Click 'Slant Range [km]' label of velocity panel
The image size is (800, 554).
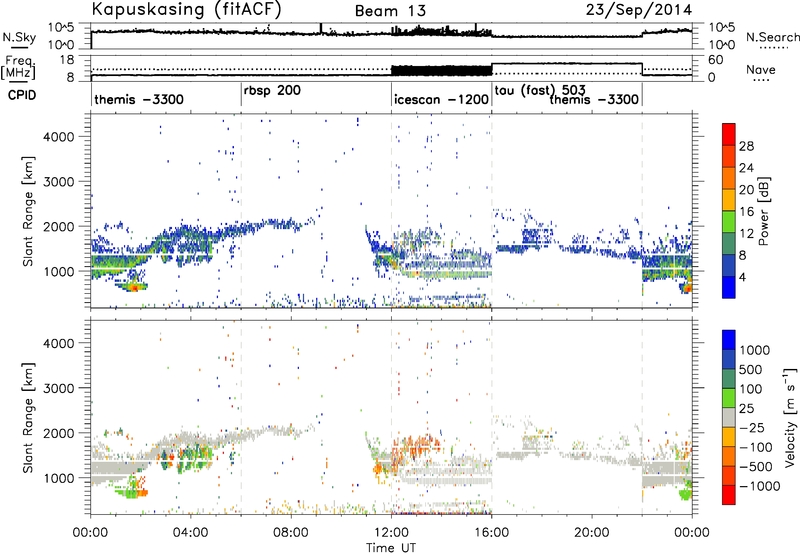click(28, 418)
